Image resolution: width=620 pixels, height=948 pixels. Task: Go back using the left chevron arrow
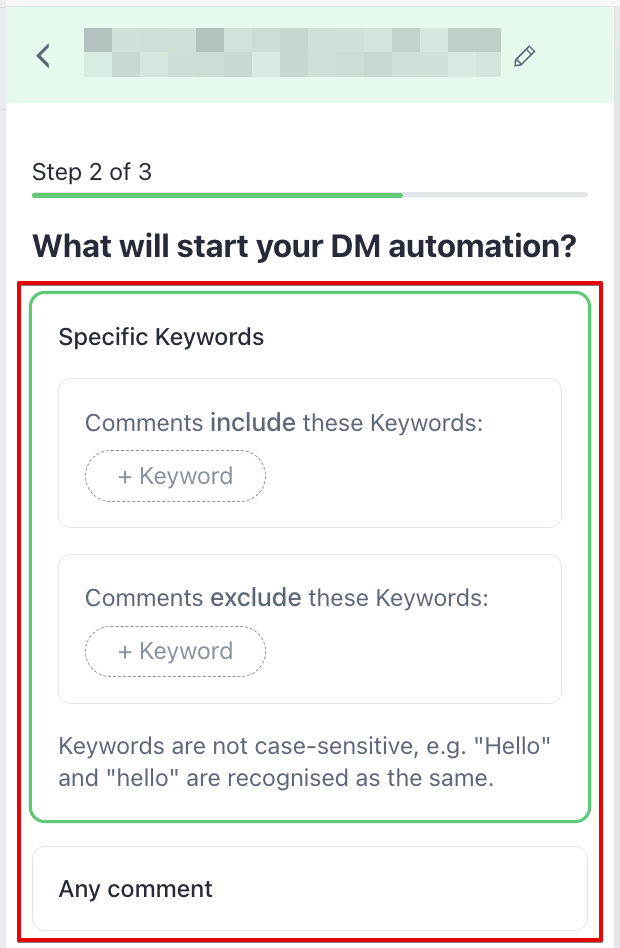[43, 56]
